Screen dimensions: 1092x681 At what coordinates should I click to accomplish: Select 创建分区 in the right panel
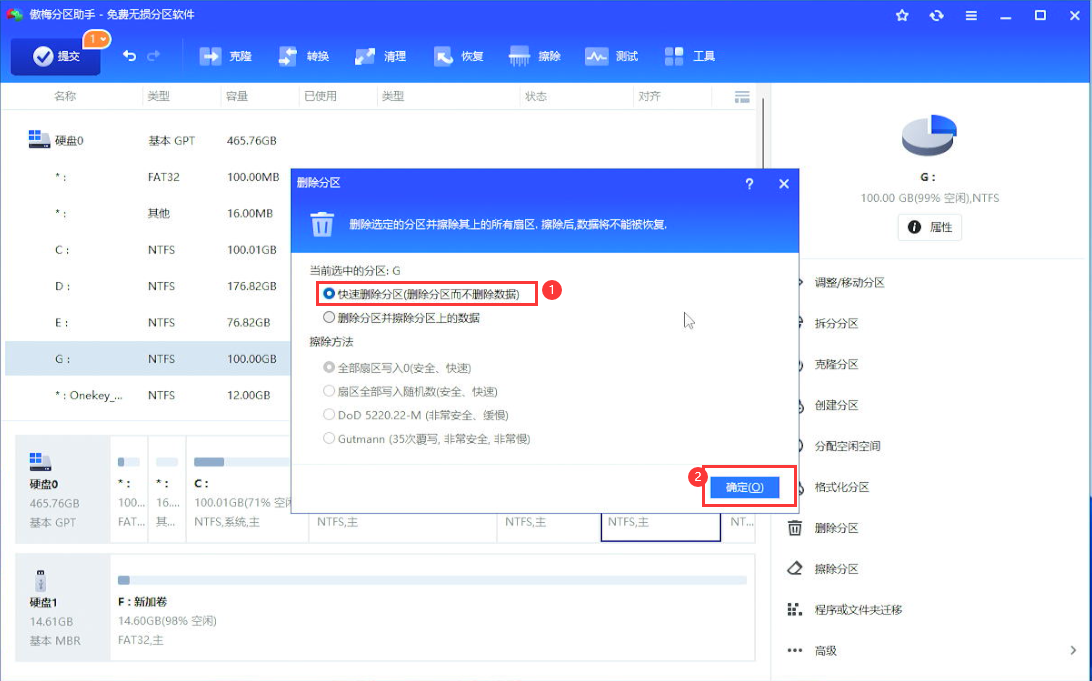click(x=836, y=405)
